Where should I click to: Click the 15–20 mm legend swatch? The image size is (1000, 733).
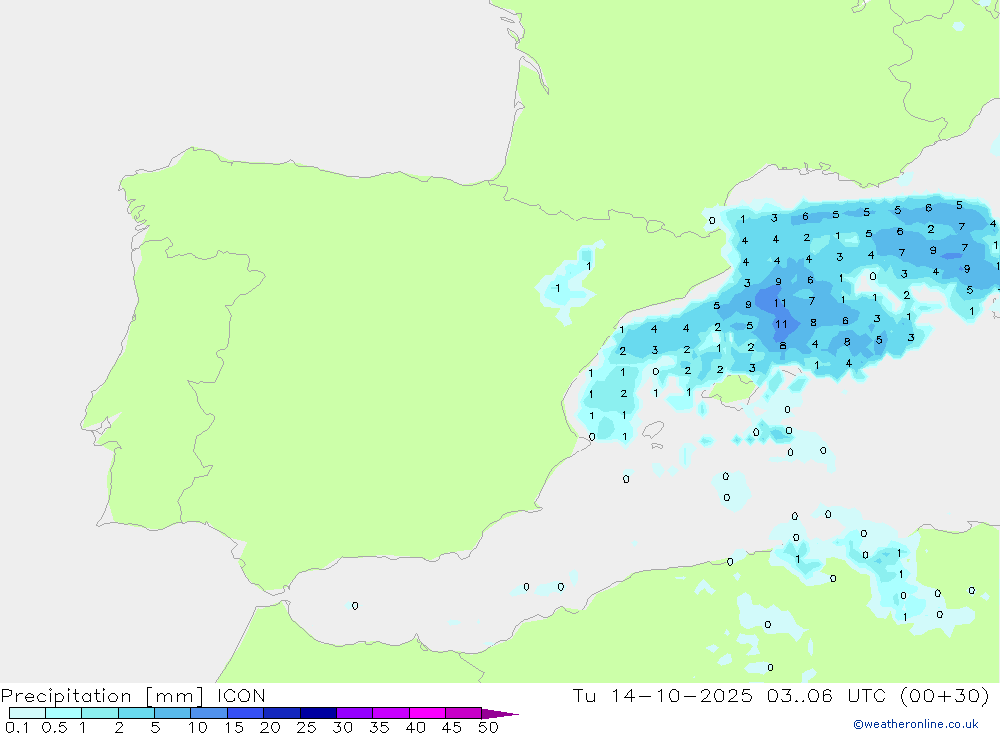point(245,713)
